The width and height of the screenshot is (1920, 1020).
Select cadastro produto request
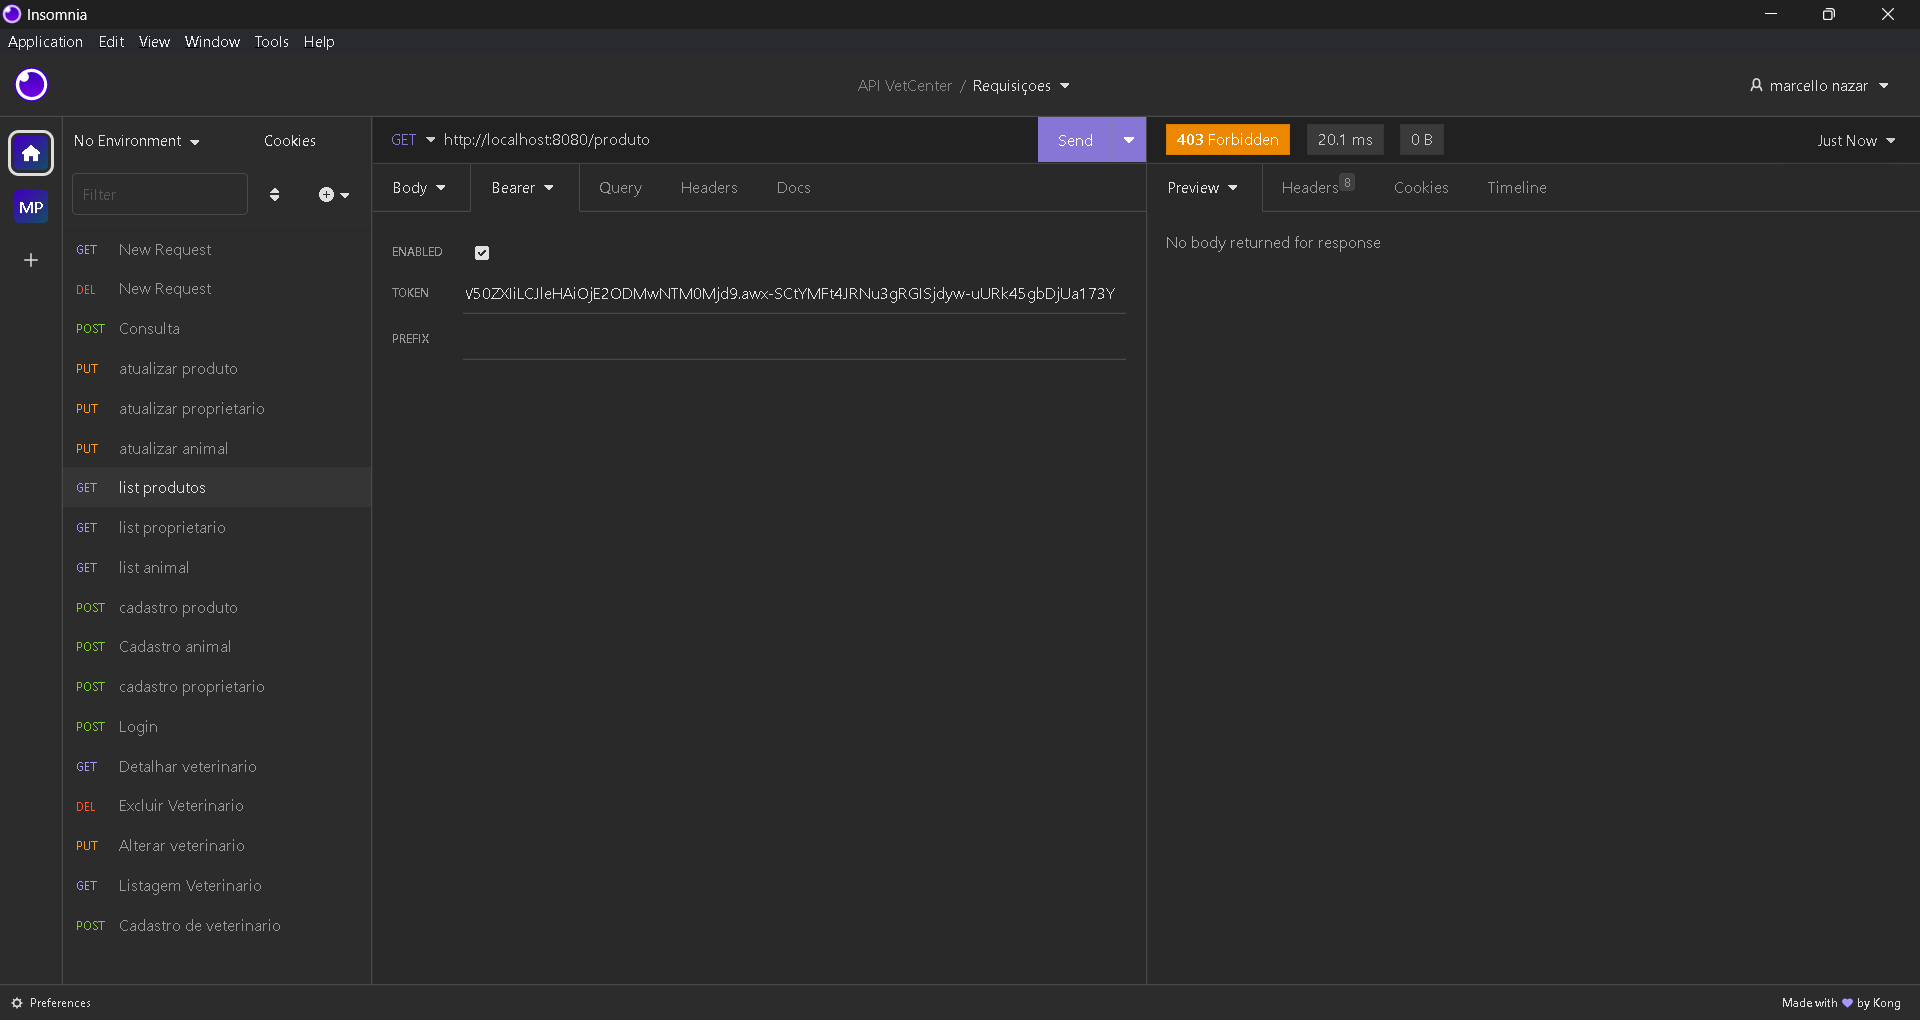[x=217, y=608]
